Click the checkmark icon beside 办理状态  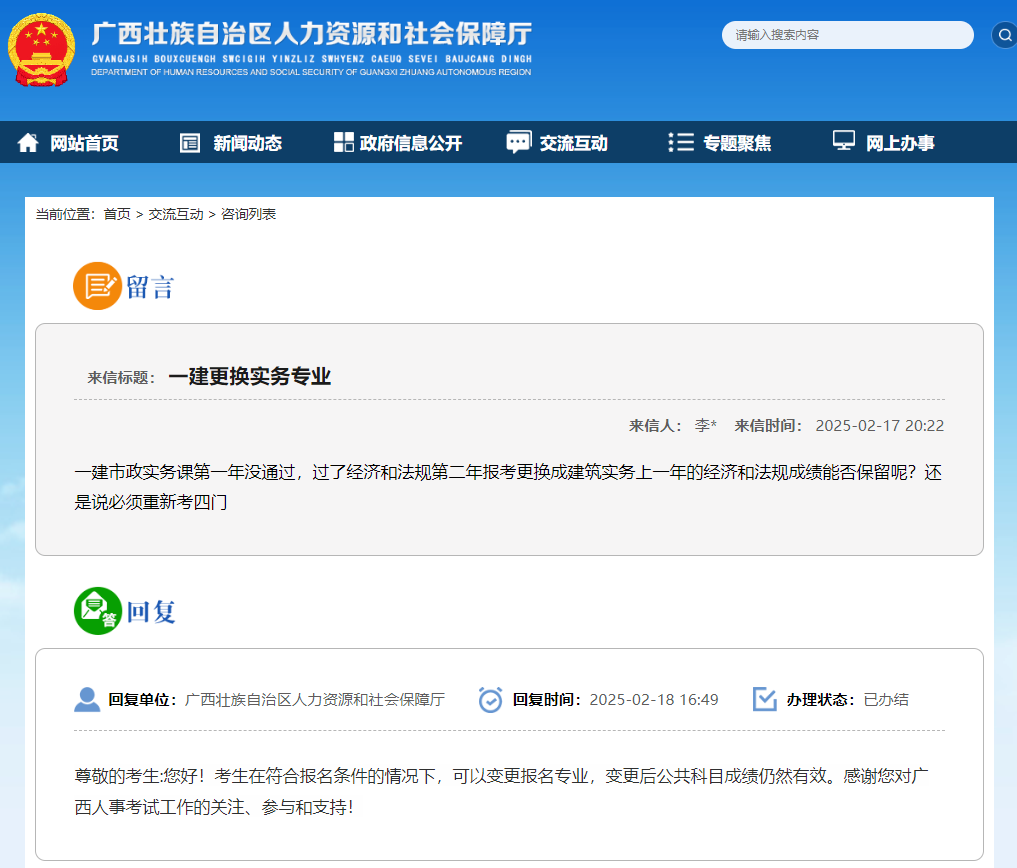coord(765,699)
